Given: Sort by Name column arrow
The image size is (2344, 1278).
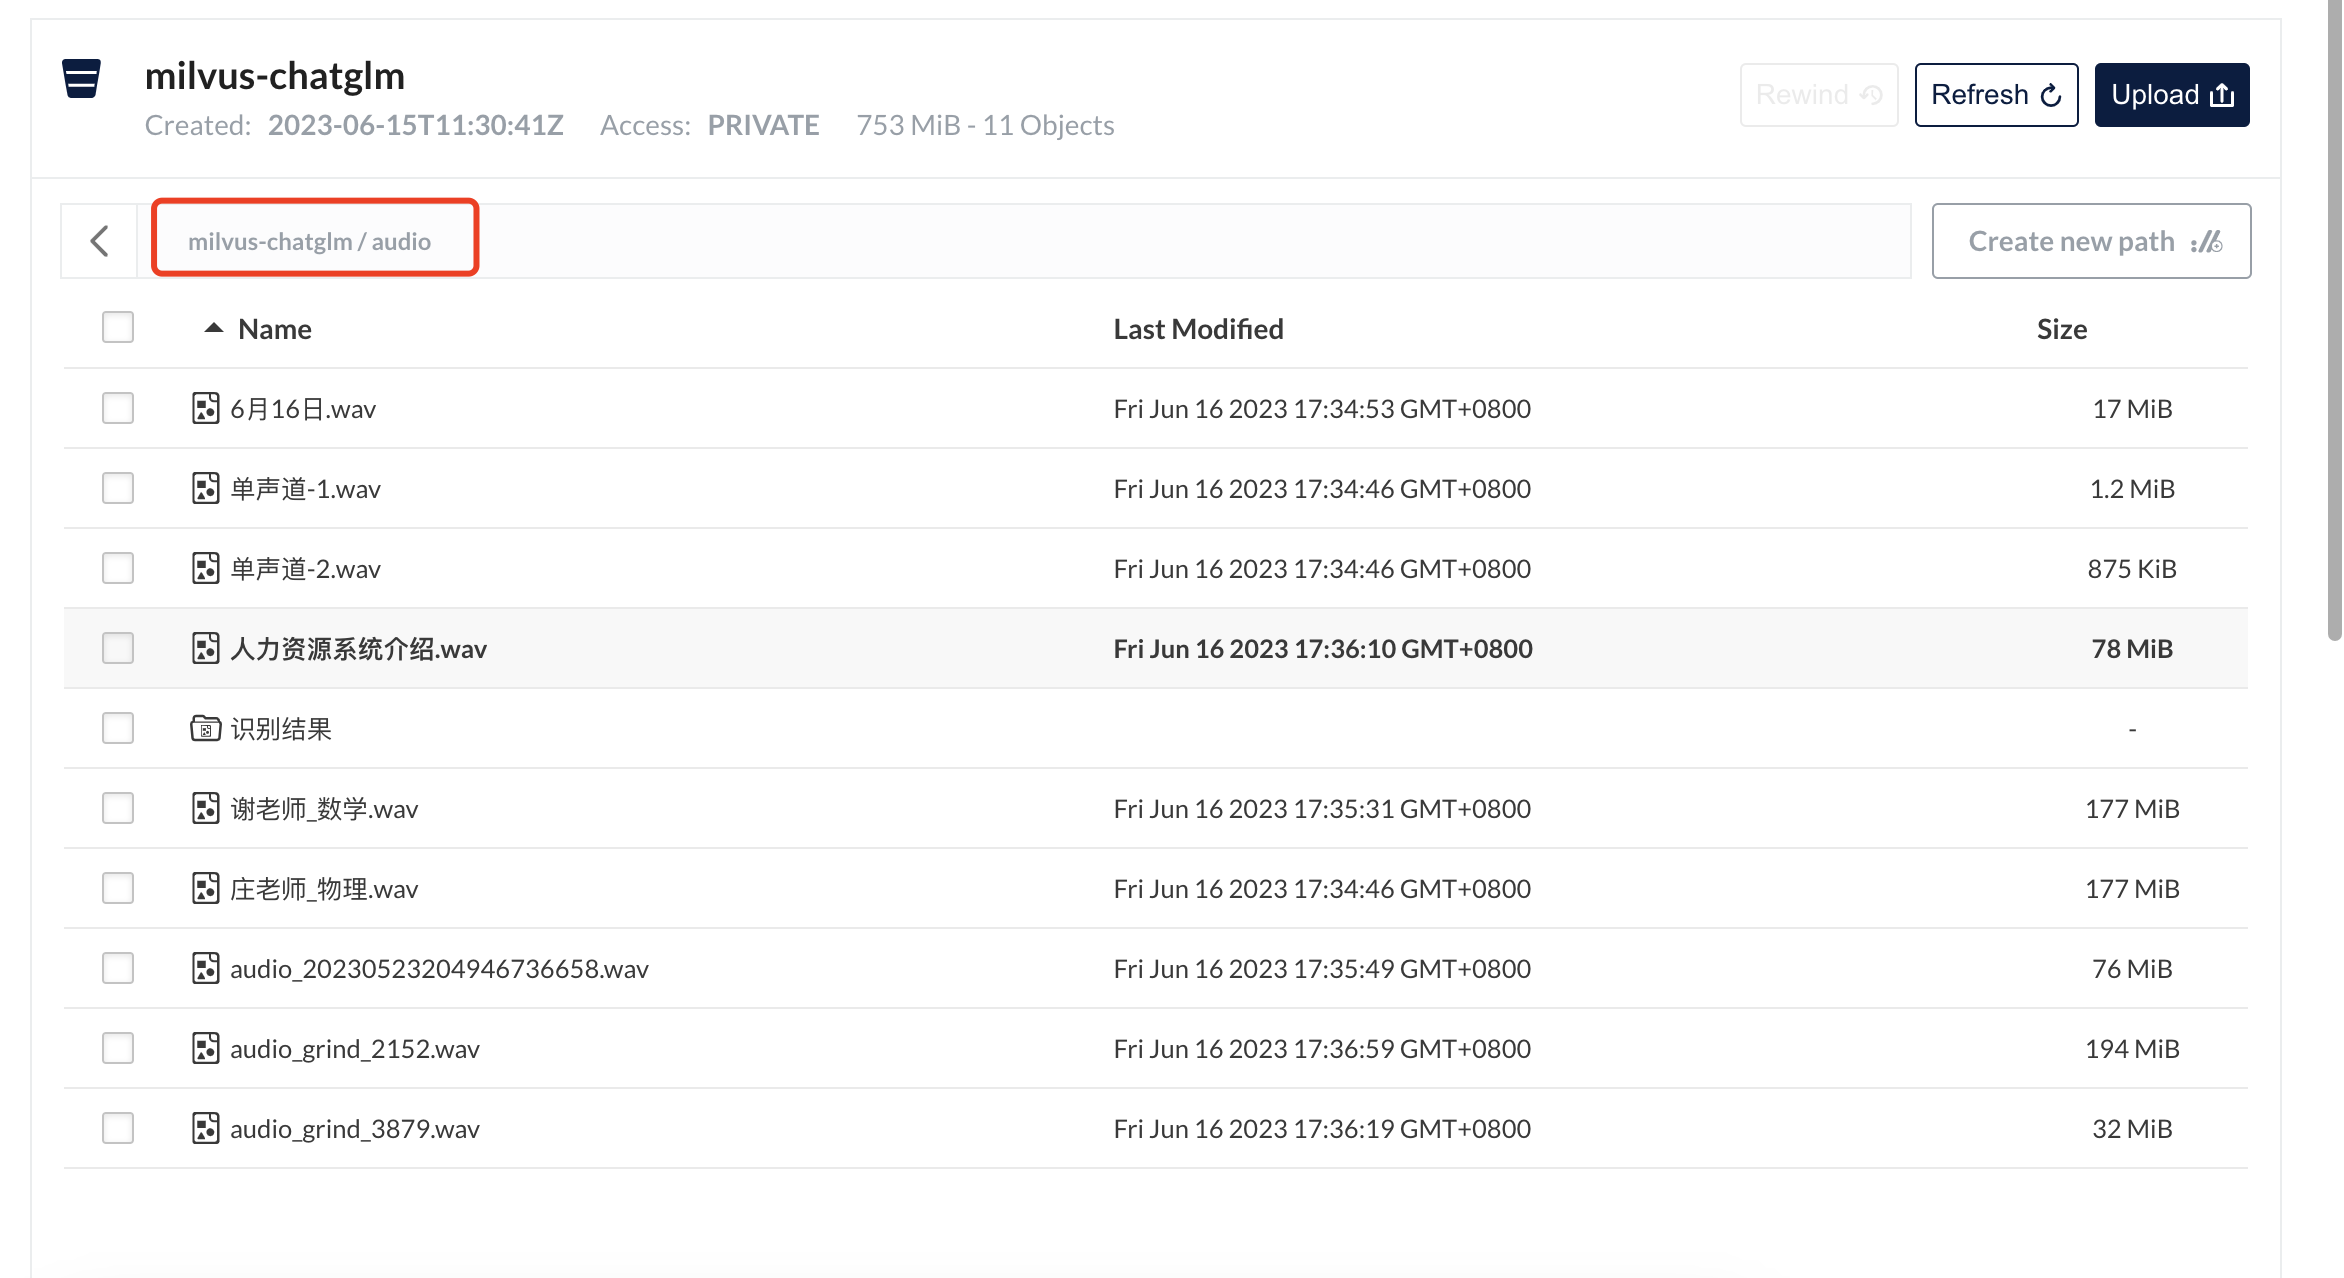Looking at the screenshot, I should 213,328.
